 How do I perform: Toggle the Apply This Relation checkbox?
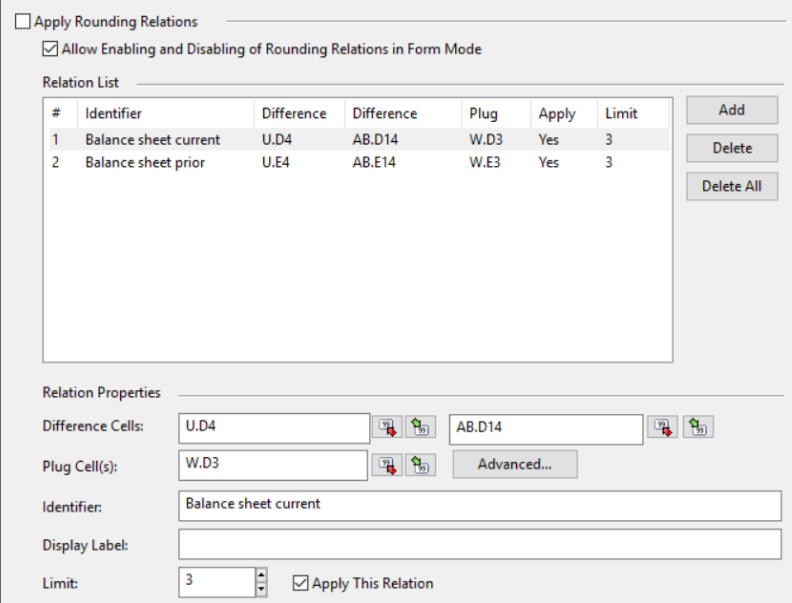click(301, 583)
